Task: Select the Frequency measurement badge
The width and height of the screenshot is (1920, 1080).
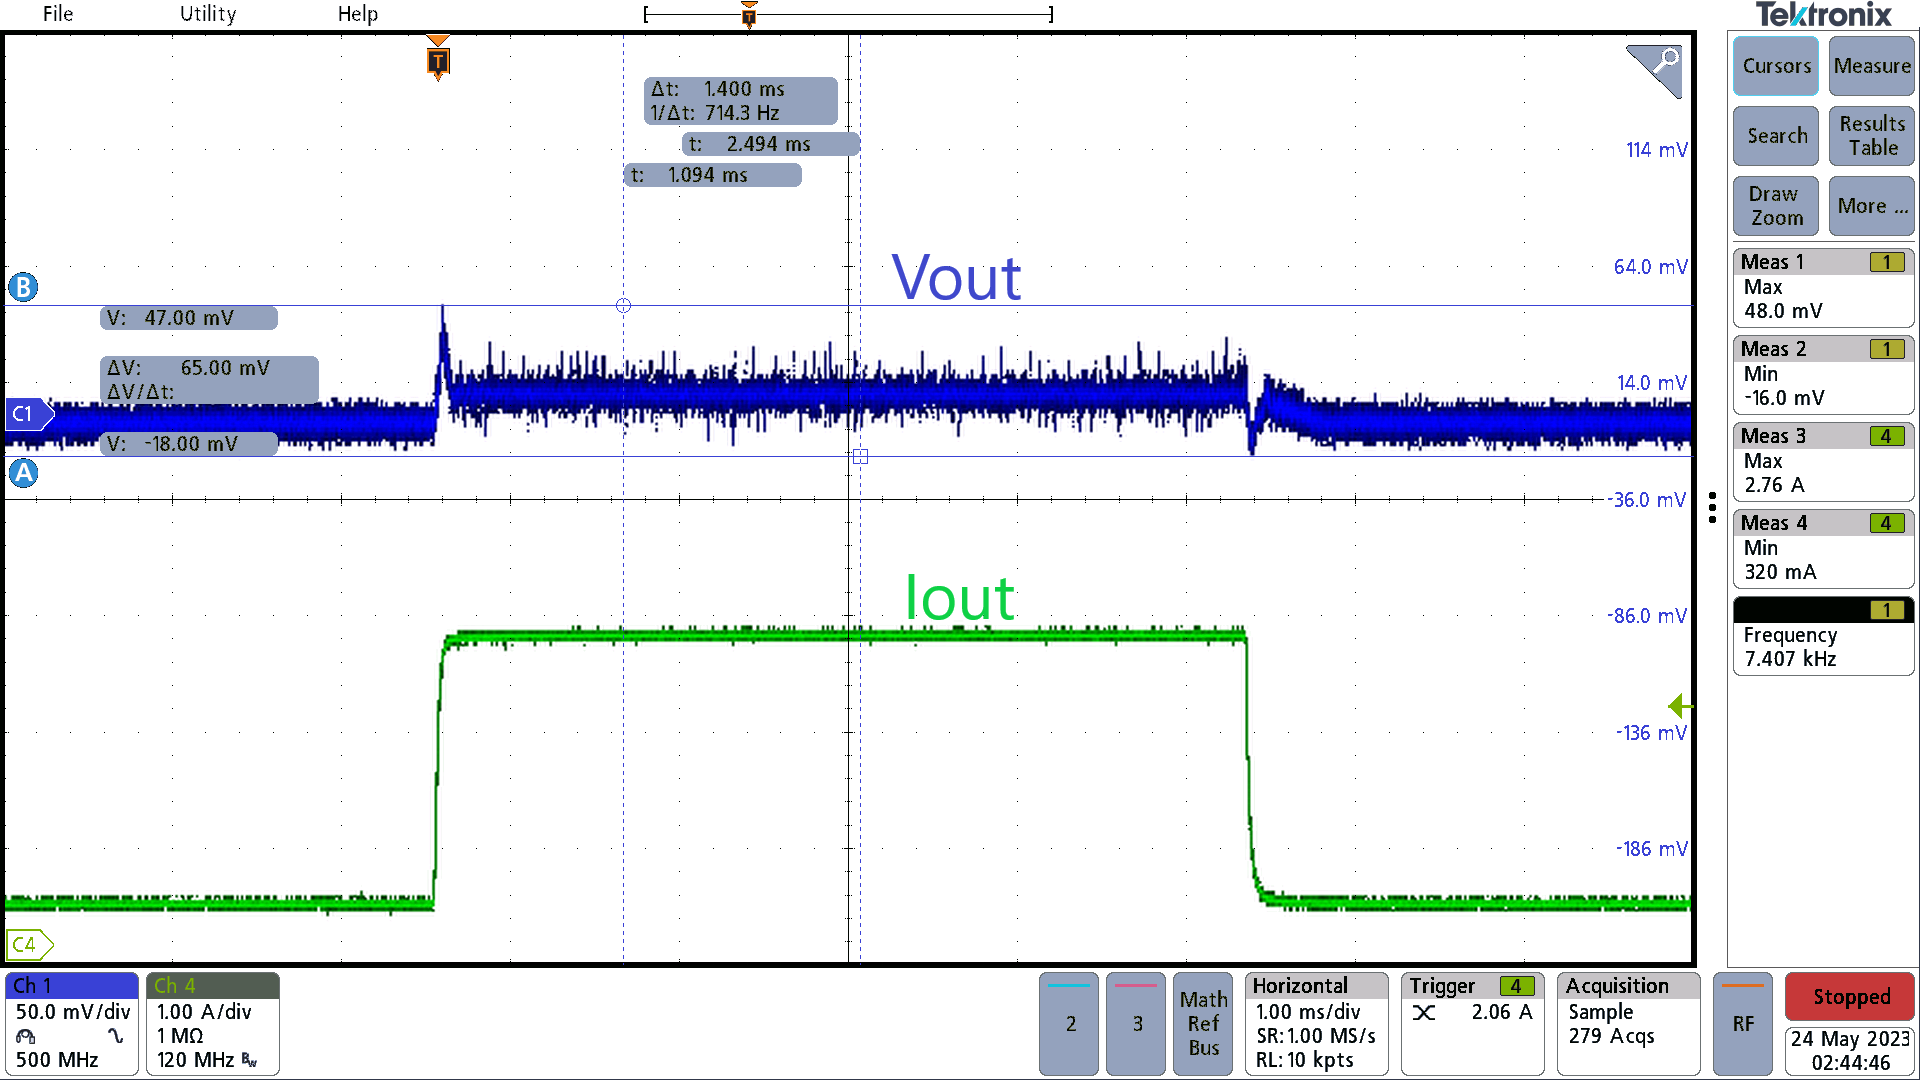Action: (x=1822, y=636)
